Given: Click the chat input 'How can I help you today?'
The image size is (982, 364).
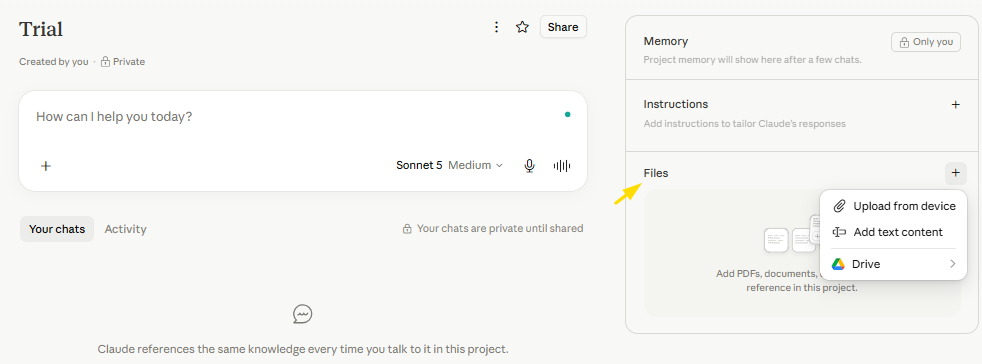Looking at the screenshot, I should 114,117.
